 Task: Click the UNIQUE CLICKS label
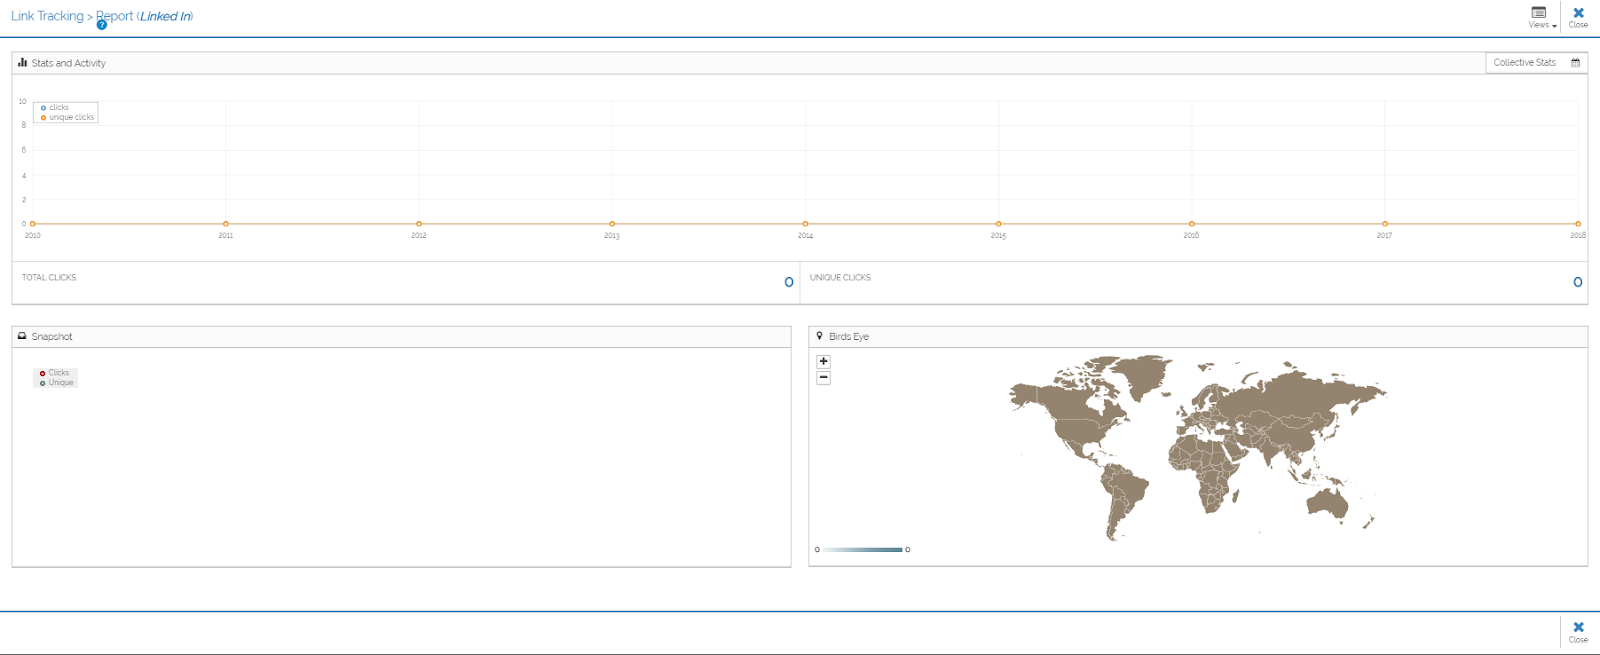tap(840, 277)
